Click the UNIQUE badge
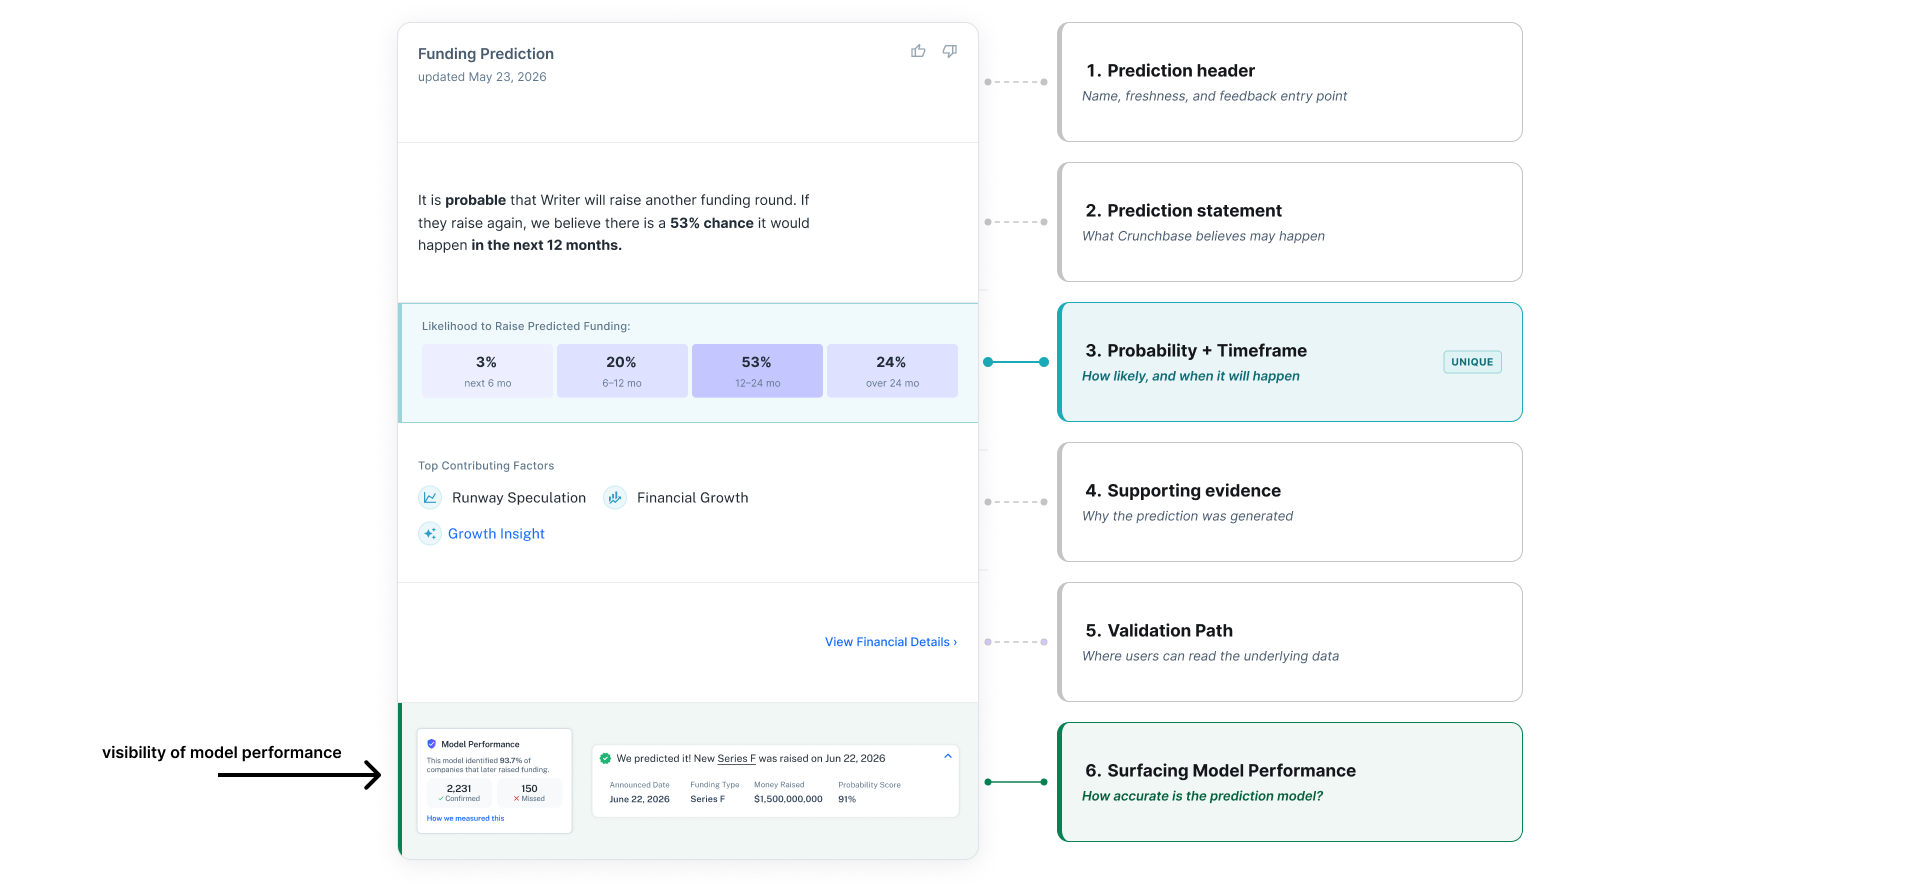 coord(1472,362)
